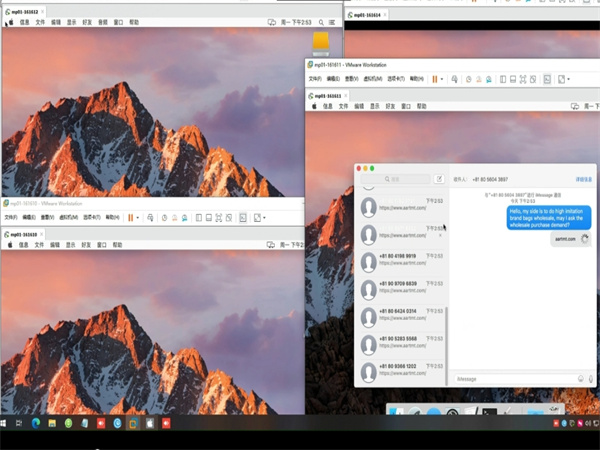Click the emoji icon in message field
This screenshot has height=450, width=600.
(x=581, y=379)
